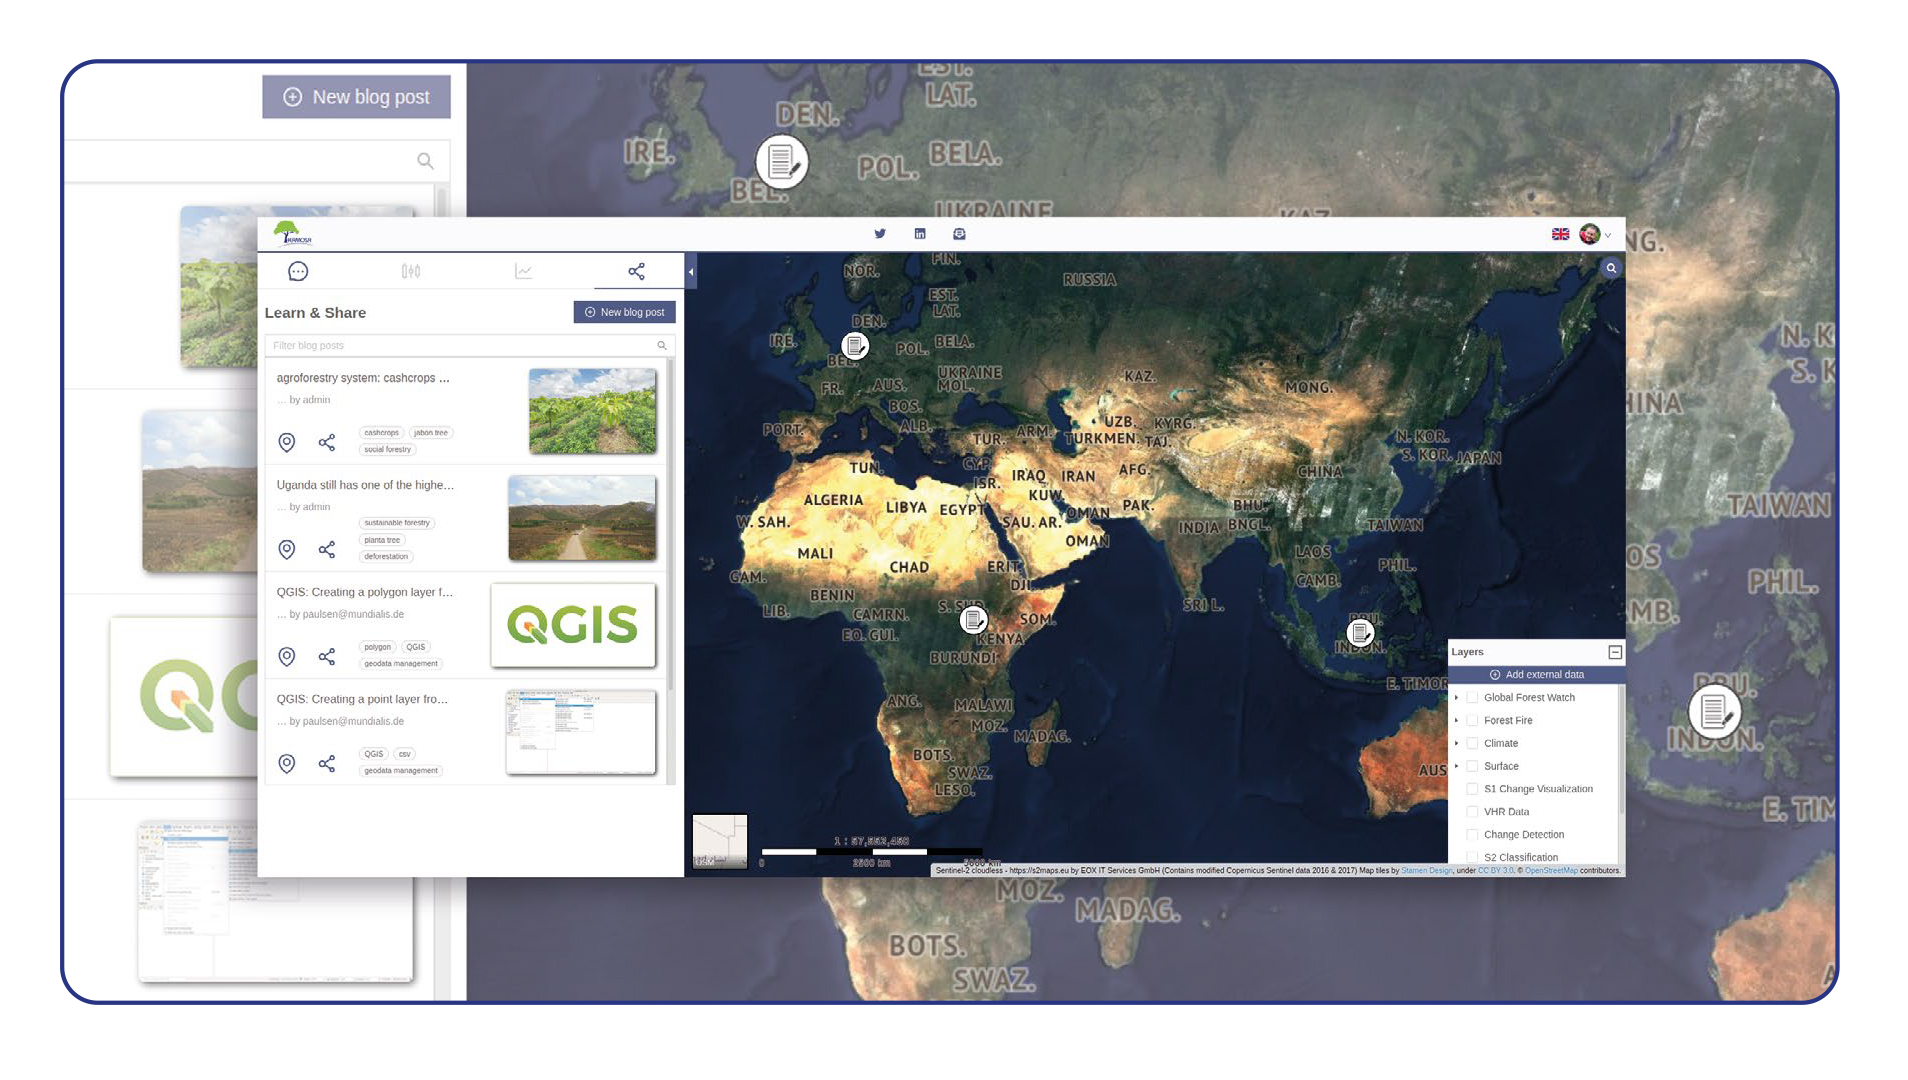This screenshot has width=1908, height=1080.
Task: Share the QGIS polygon layer post
Action: (x=326, y=656)
